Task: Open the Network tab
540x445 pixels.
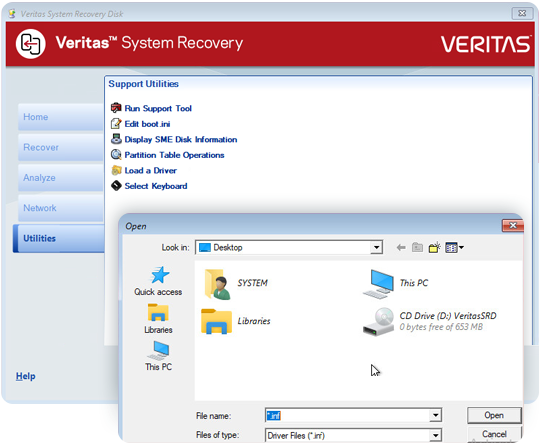Action: click(x=61, y=208)
